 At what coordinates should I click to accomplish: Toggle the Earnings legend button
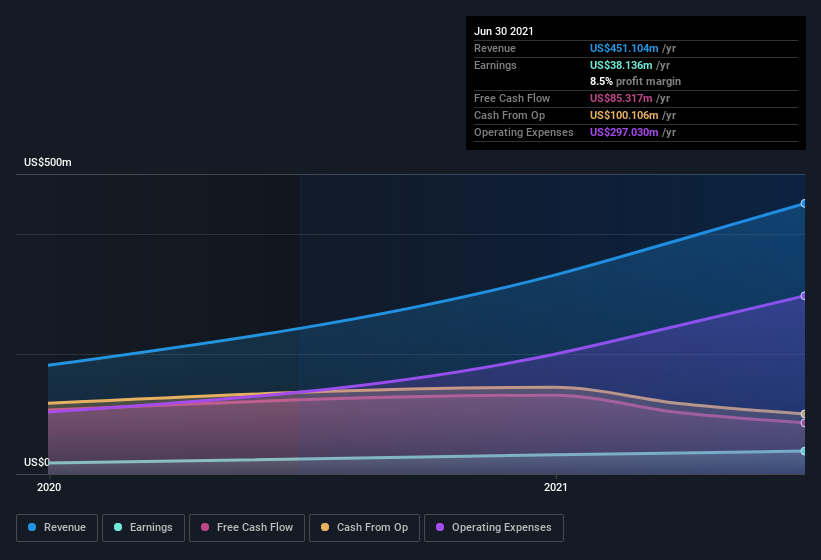pos(143,528)
